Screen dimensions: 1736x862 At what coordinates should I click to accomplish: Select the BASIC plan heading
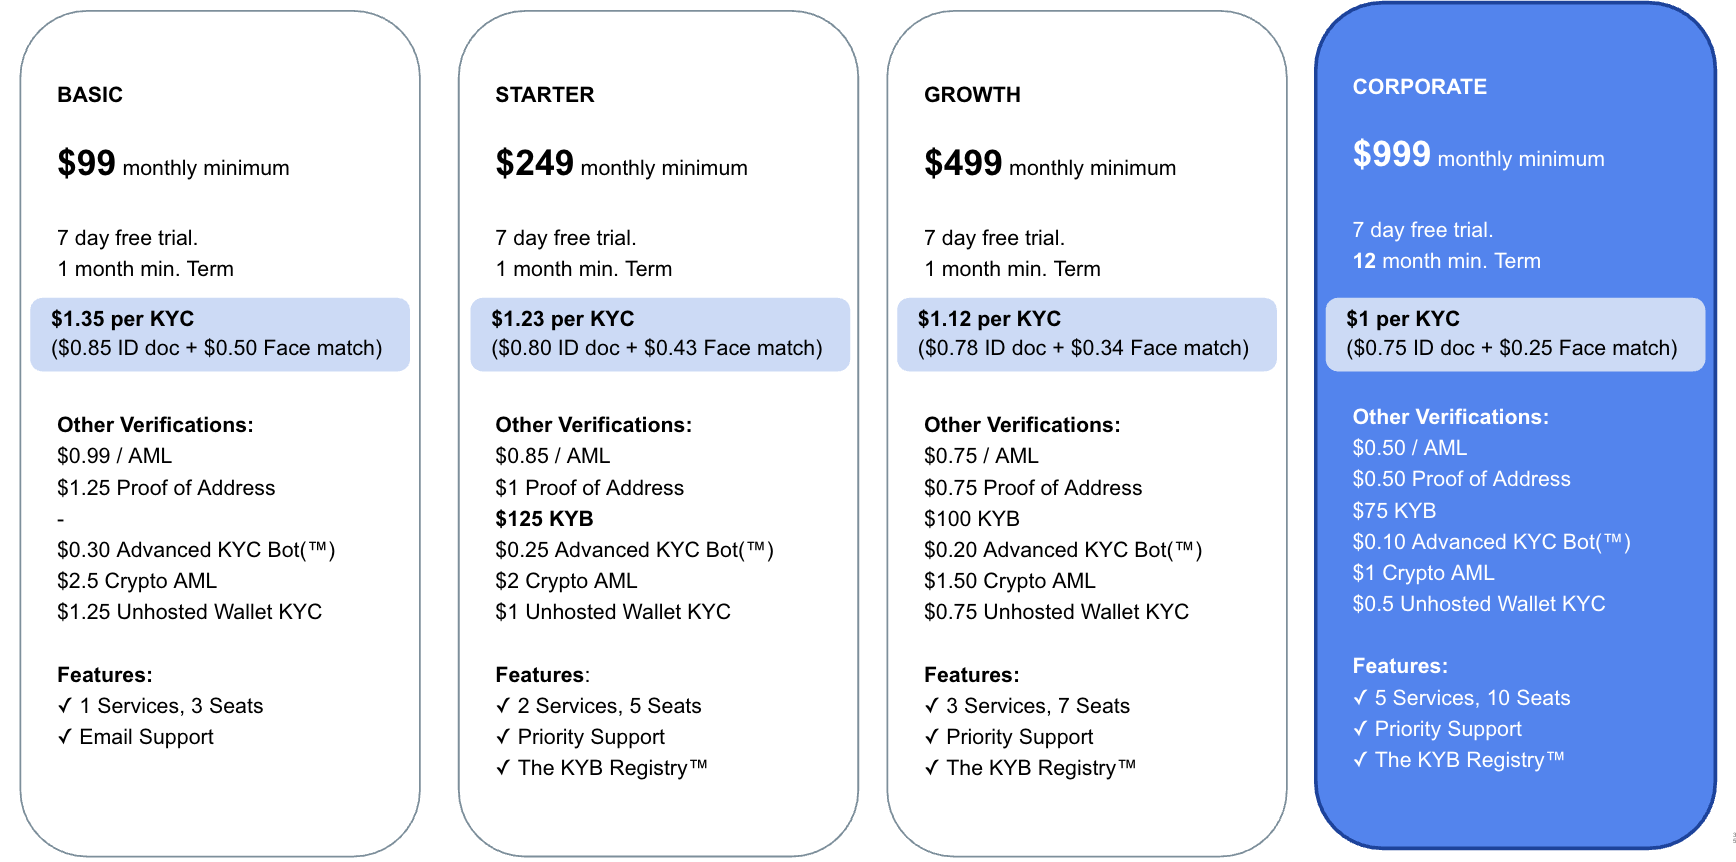[90, 95]
